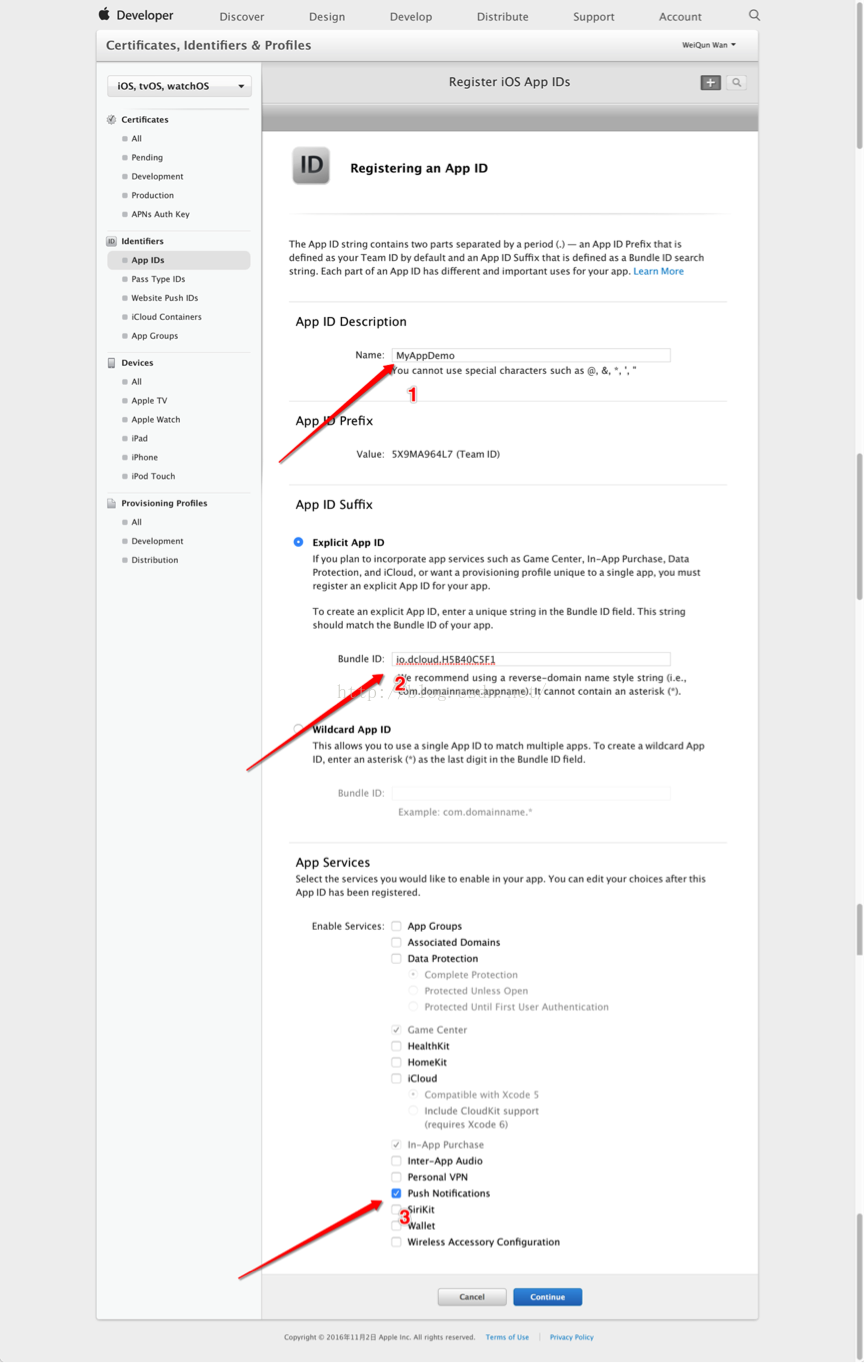Image resolution: width=865 pixels, height=1363 pixels.
Task: Select APNs Auth Key in sidebar
Action: pyautogui.click(x=160, y=215)
